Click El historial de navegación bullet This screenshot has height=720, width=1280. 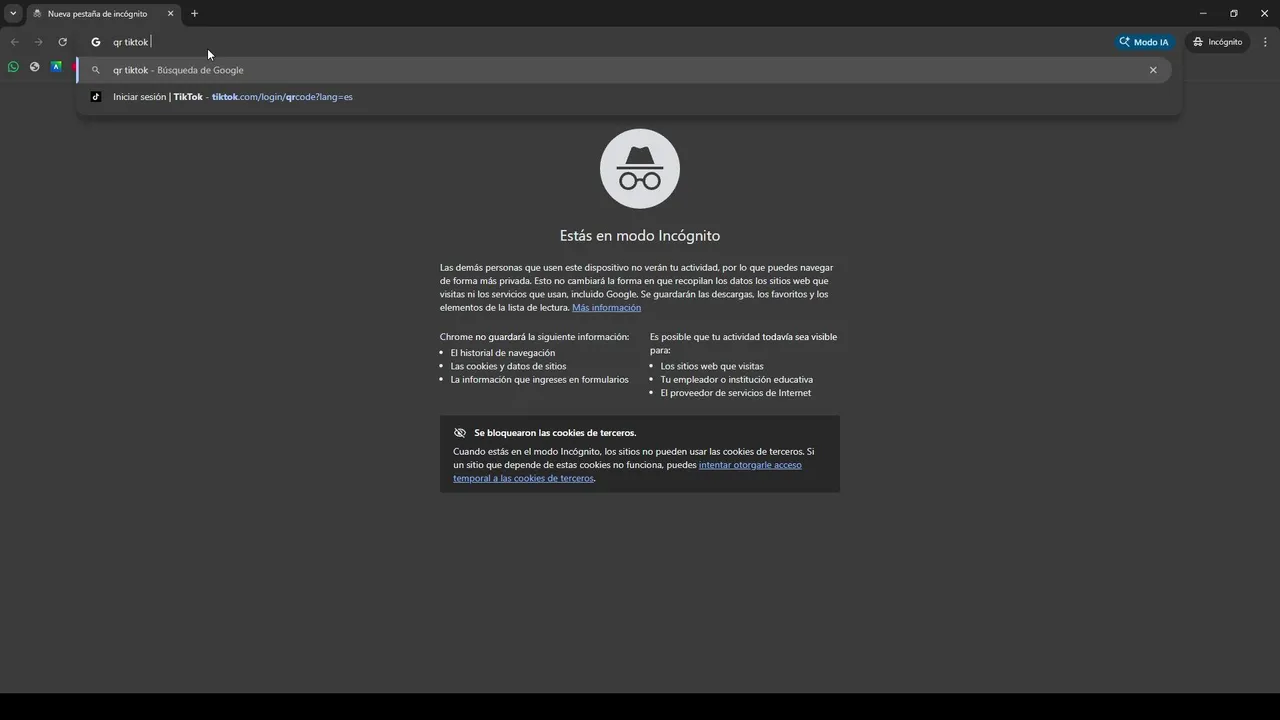coord(503,353)
